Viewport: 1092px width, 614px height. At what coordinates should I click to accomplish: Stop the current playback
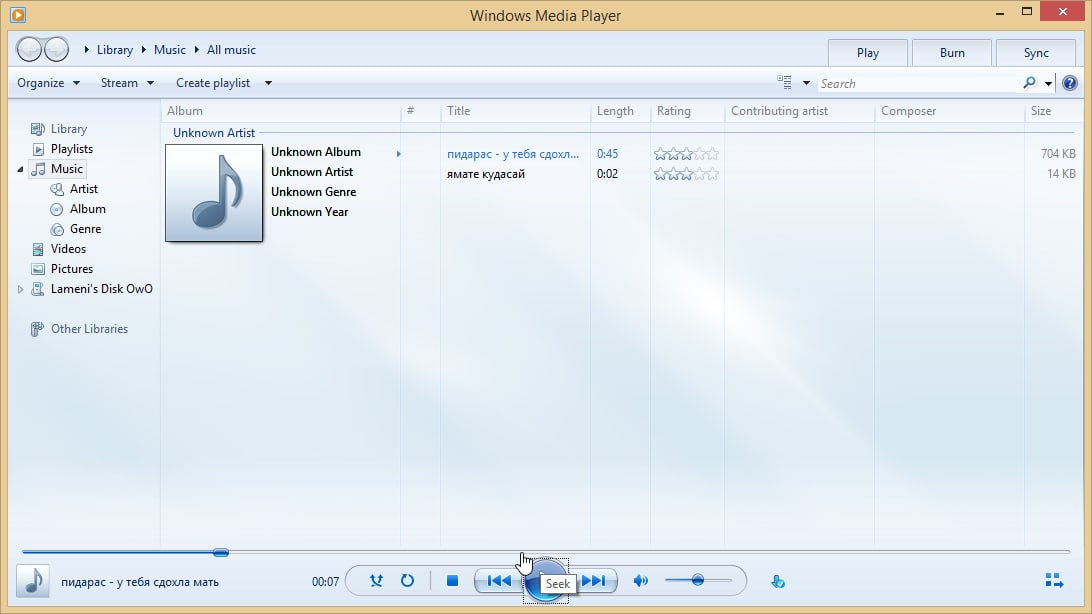(x=452, y=581)
